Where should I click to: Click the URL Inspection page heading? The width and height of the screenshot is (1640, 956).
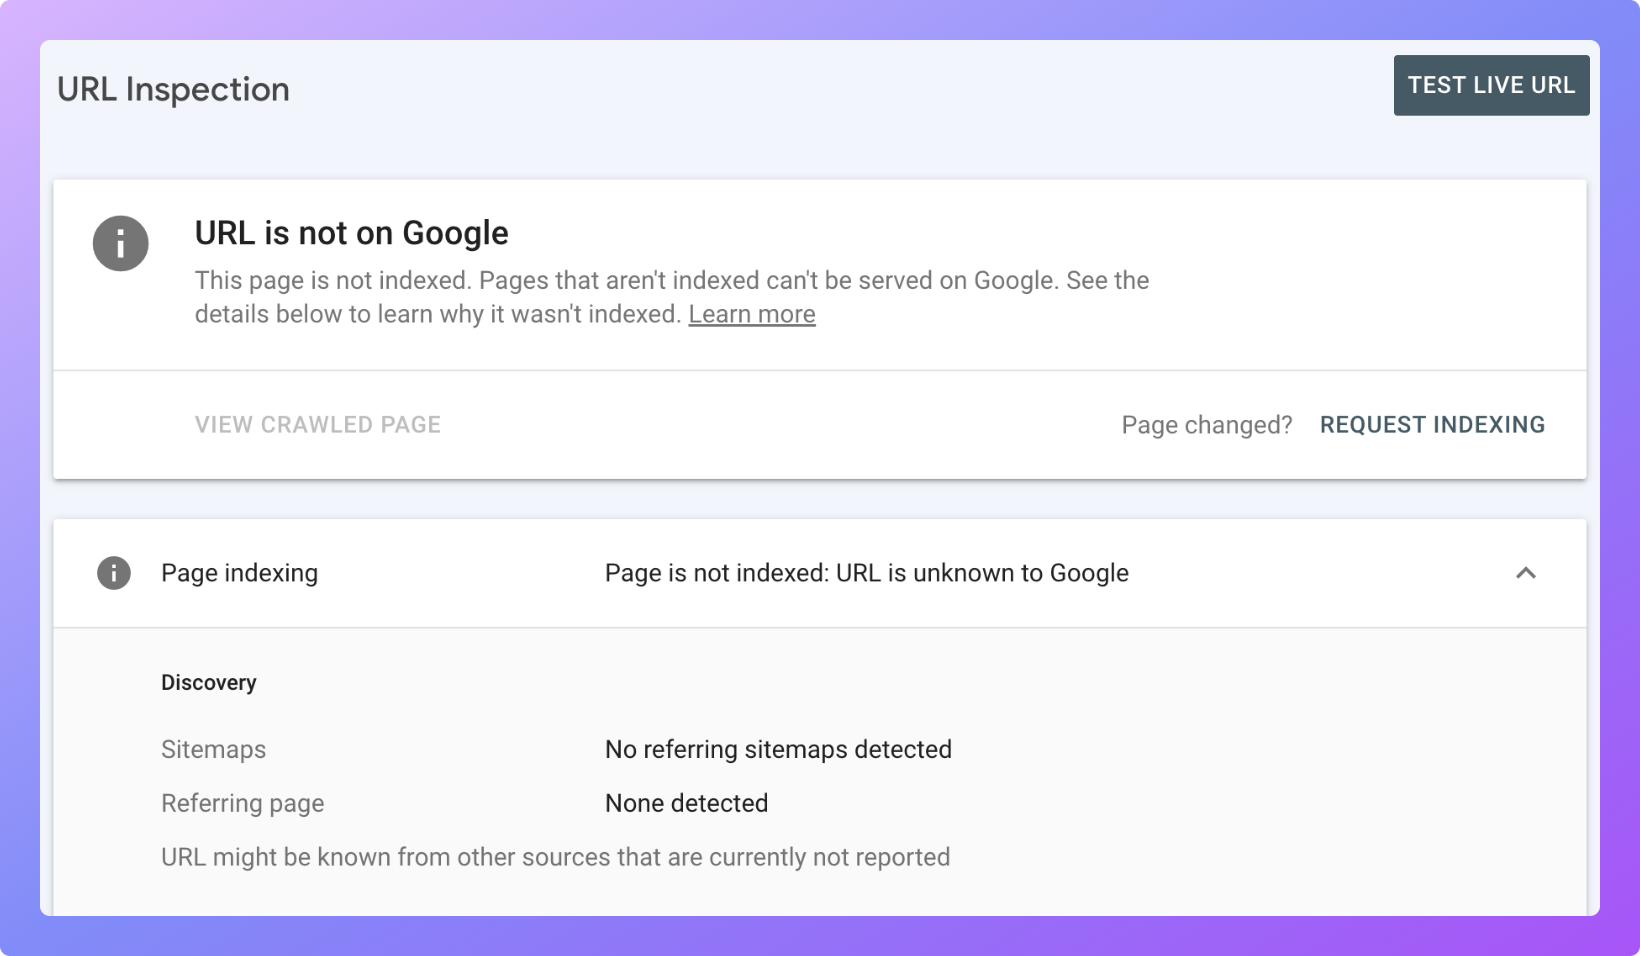pyautogui.click(x=173, y=89)
